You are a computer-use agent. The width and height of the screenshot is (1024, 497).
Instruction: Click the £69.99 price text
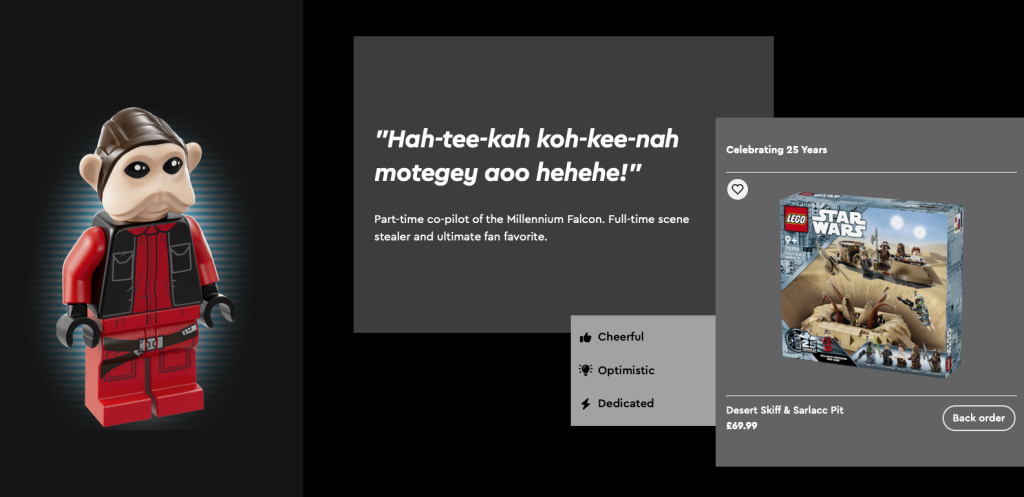pyautogui.click(x=742, y=426)
